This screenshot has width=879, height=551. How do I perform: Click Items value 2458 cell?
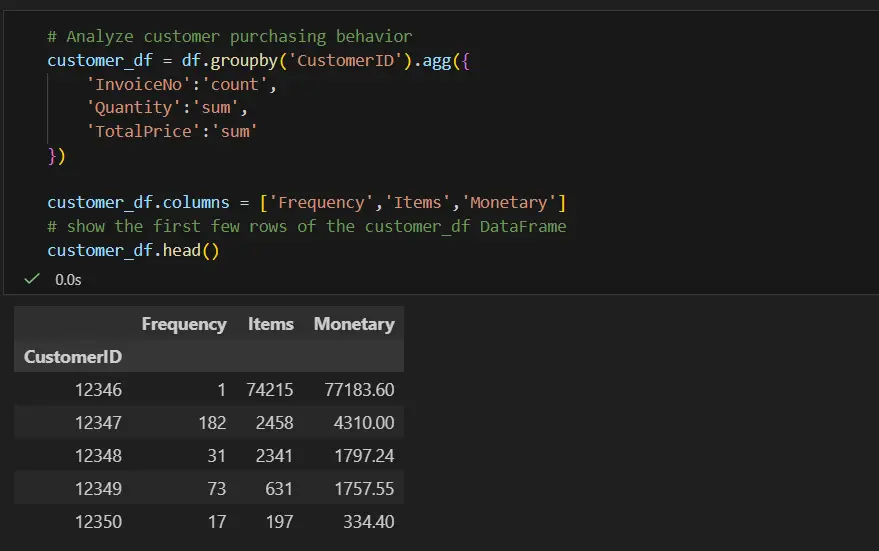coord(274,423)
